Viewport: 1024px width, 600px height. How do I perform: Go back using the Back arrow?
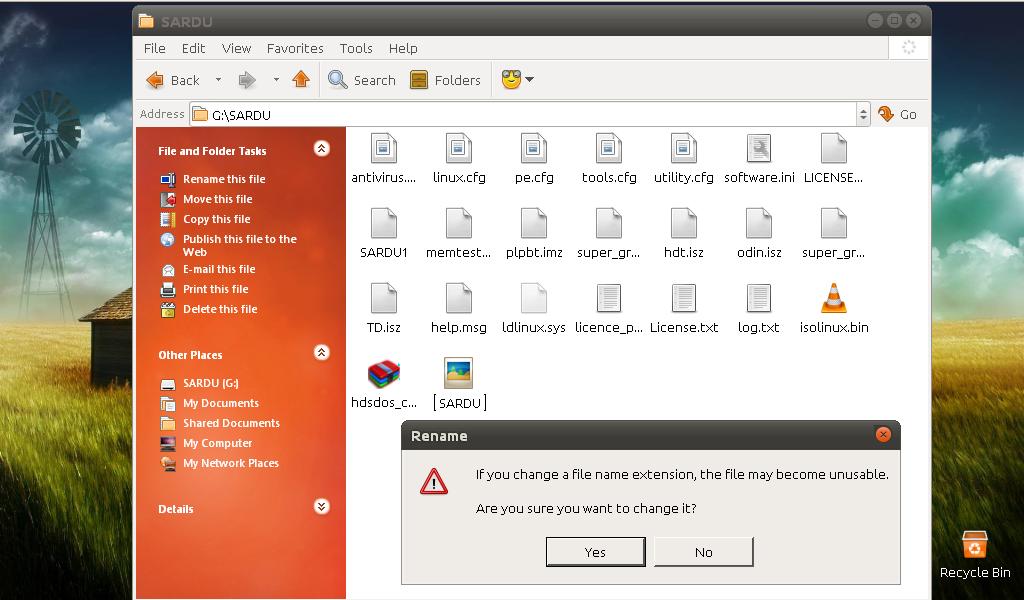coord(172,80)
